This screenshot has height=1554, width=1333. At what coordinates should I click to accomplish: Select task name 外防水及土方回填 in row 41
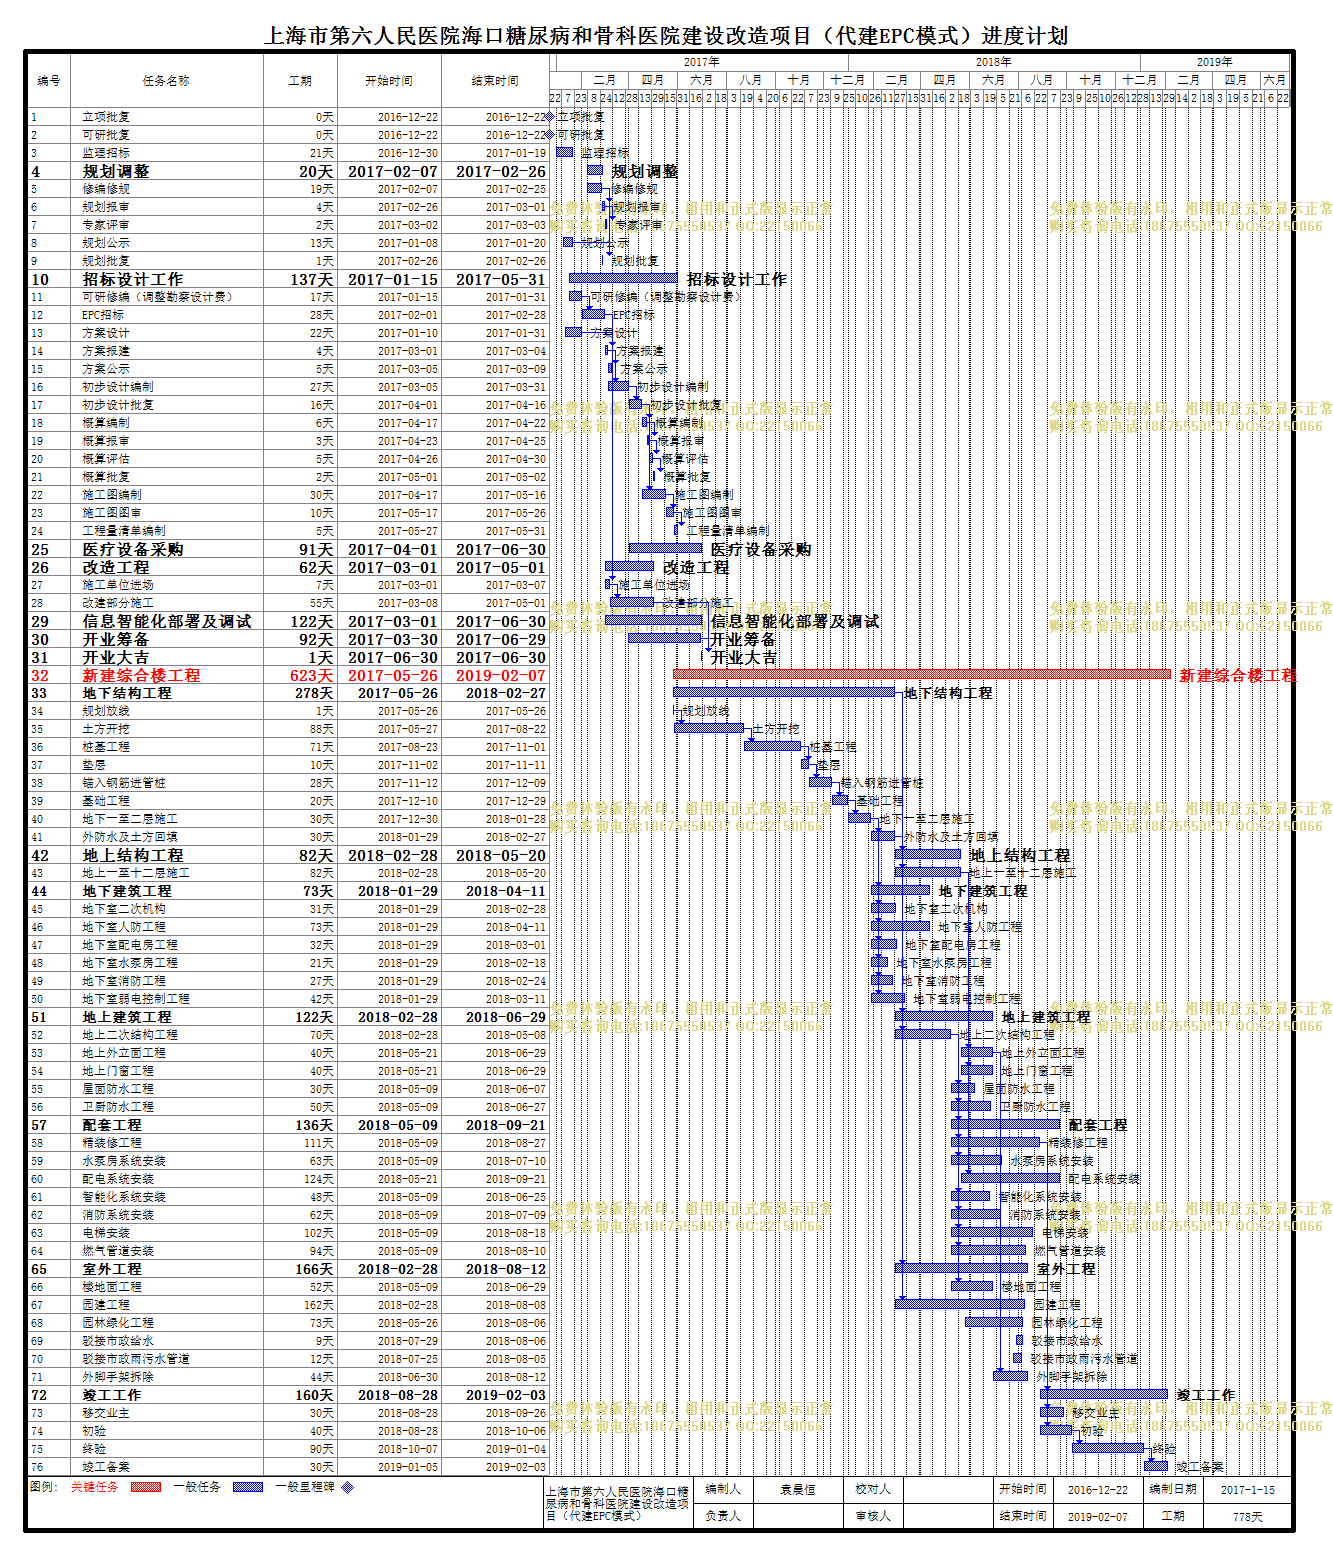[x=130, y=837]
